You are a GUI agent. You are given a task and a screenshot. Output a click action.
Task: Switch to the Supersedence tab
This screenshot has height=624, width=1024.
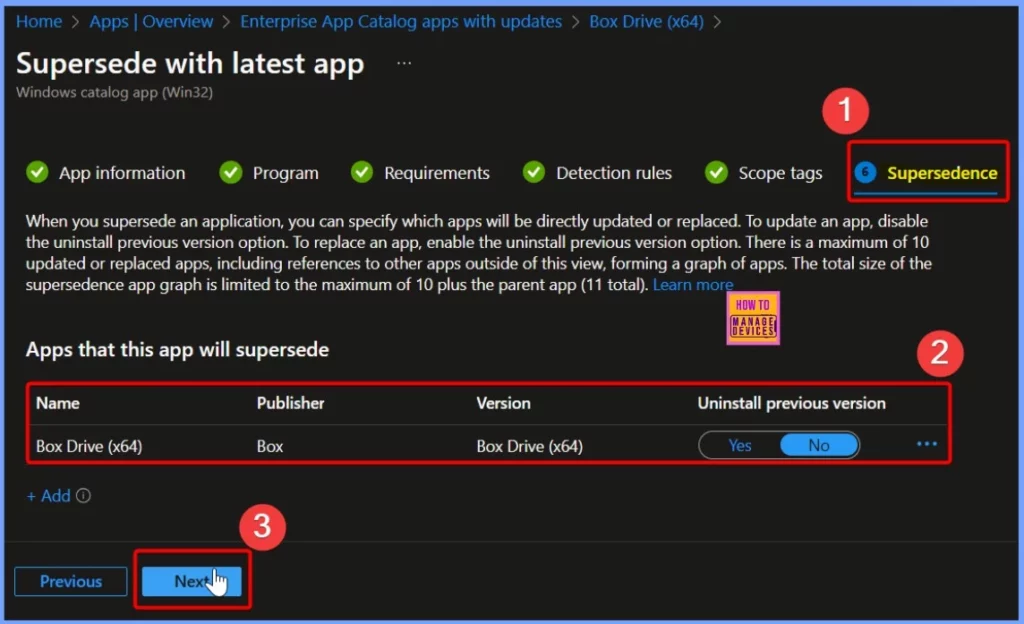point(941,173)
